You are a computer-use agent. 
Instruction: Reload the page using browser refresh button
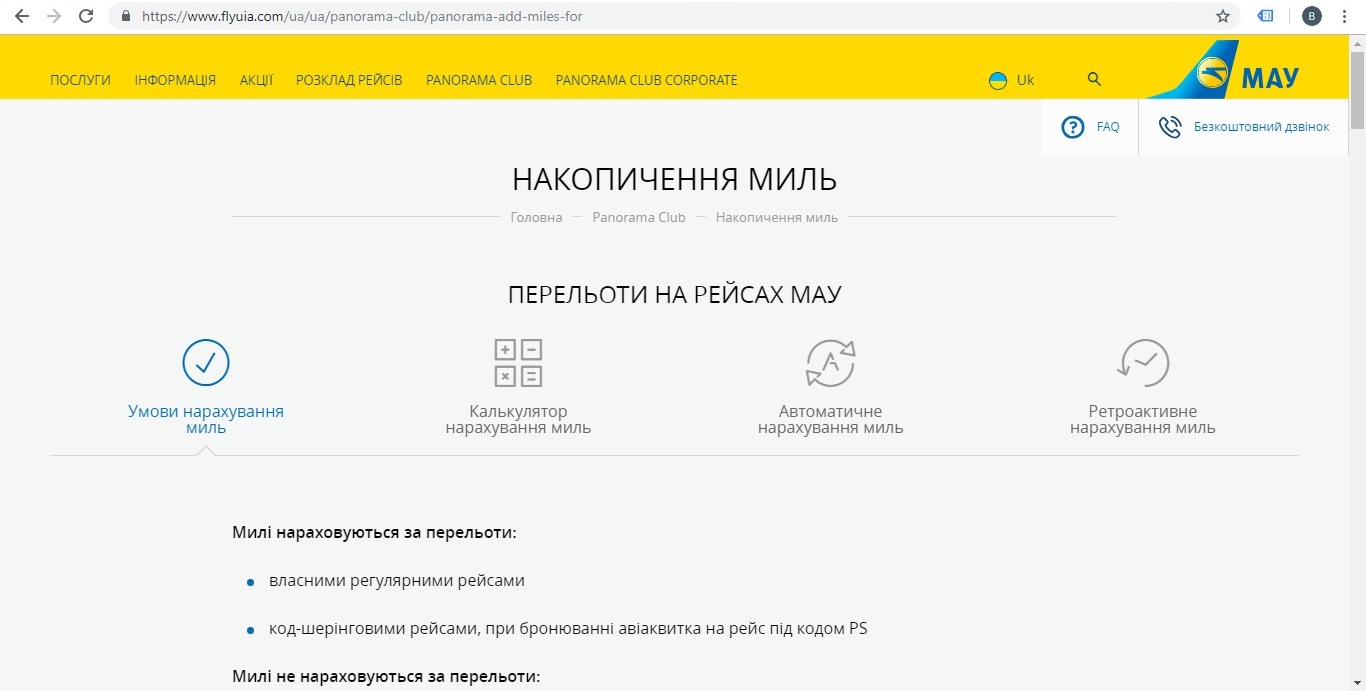86,16
